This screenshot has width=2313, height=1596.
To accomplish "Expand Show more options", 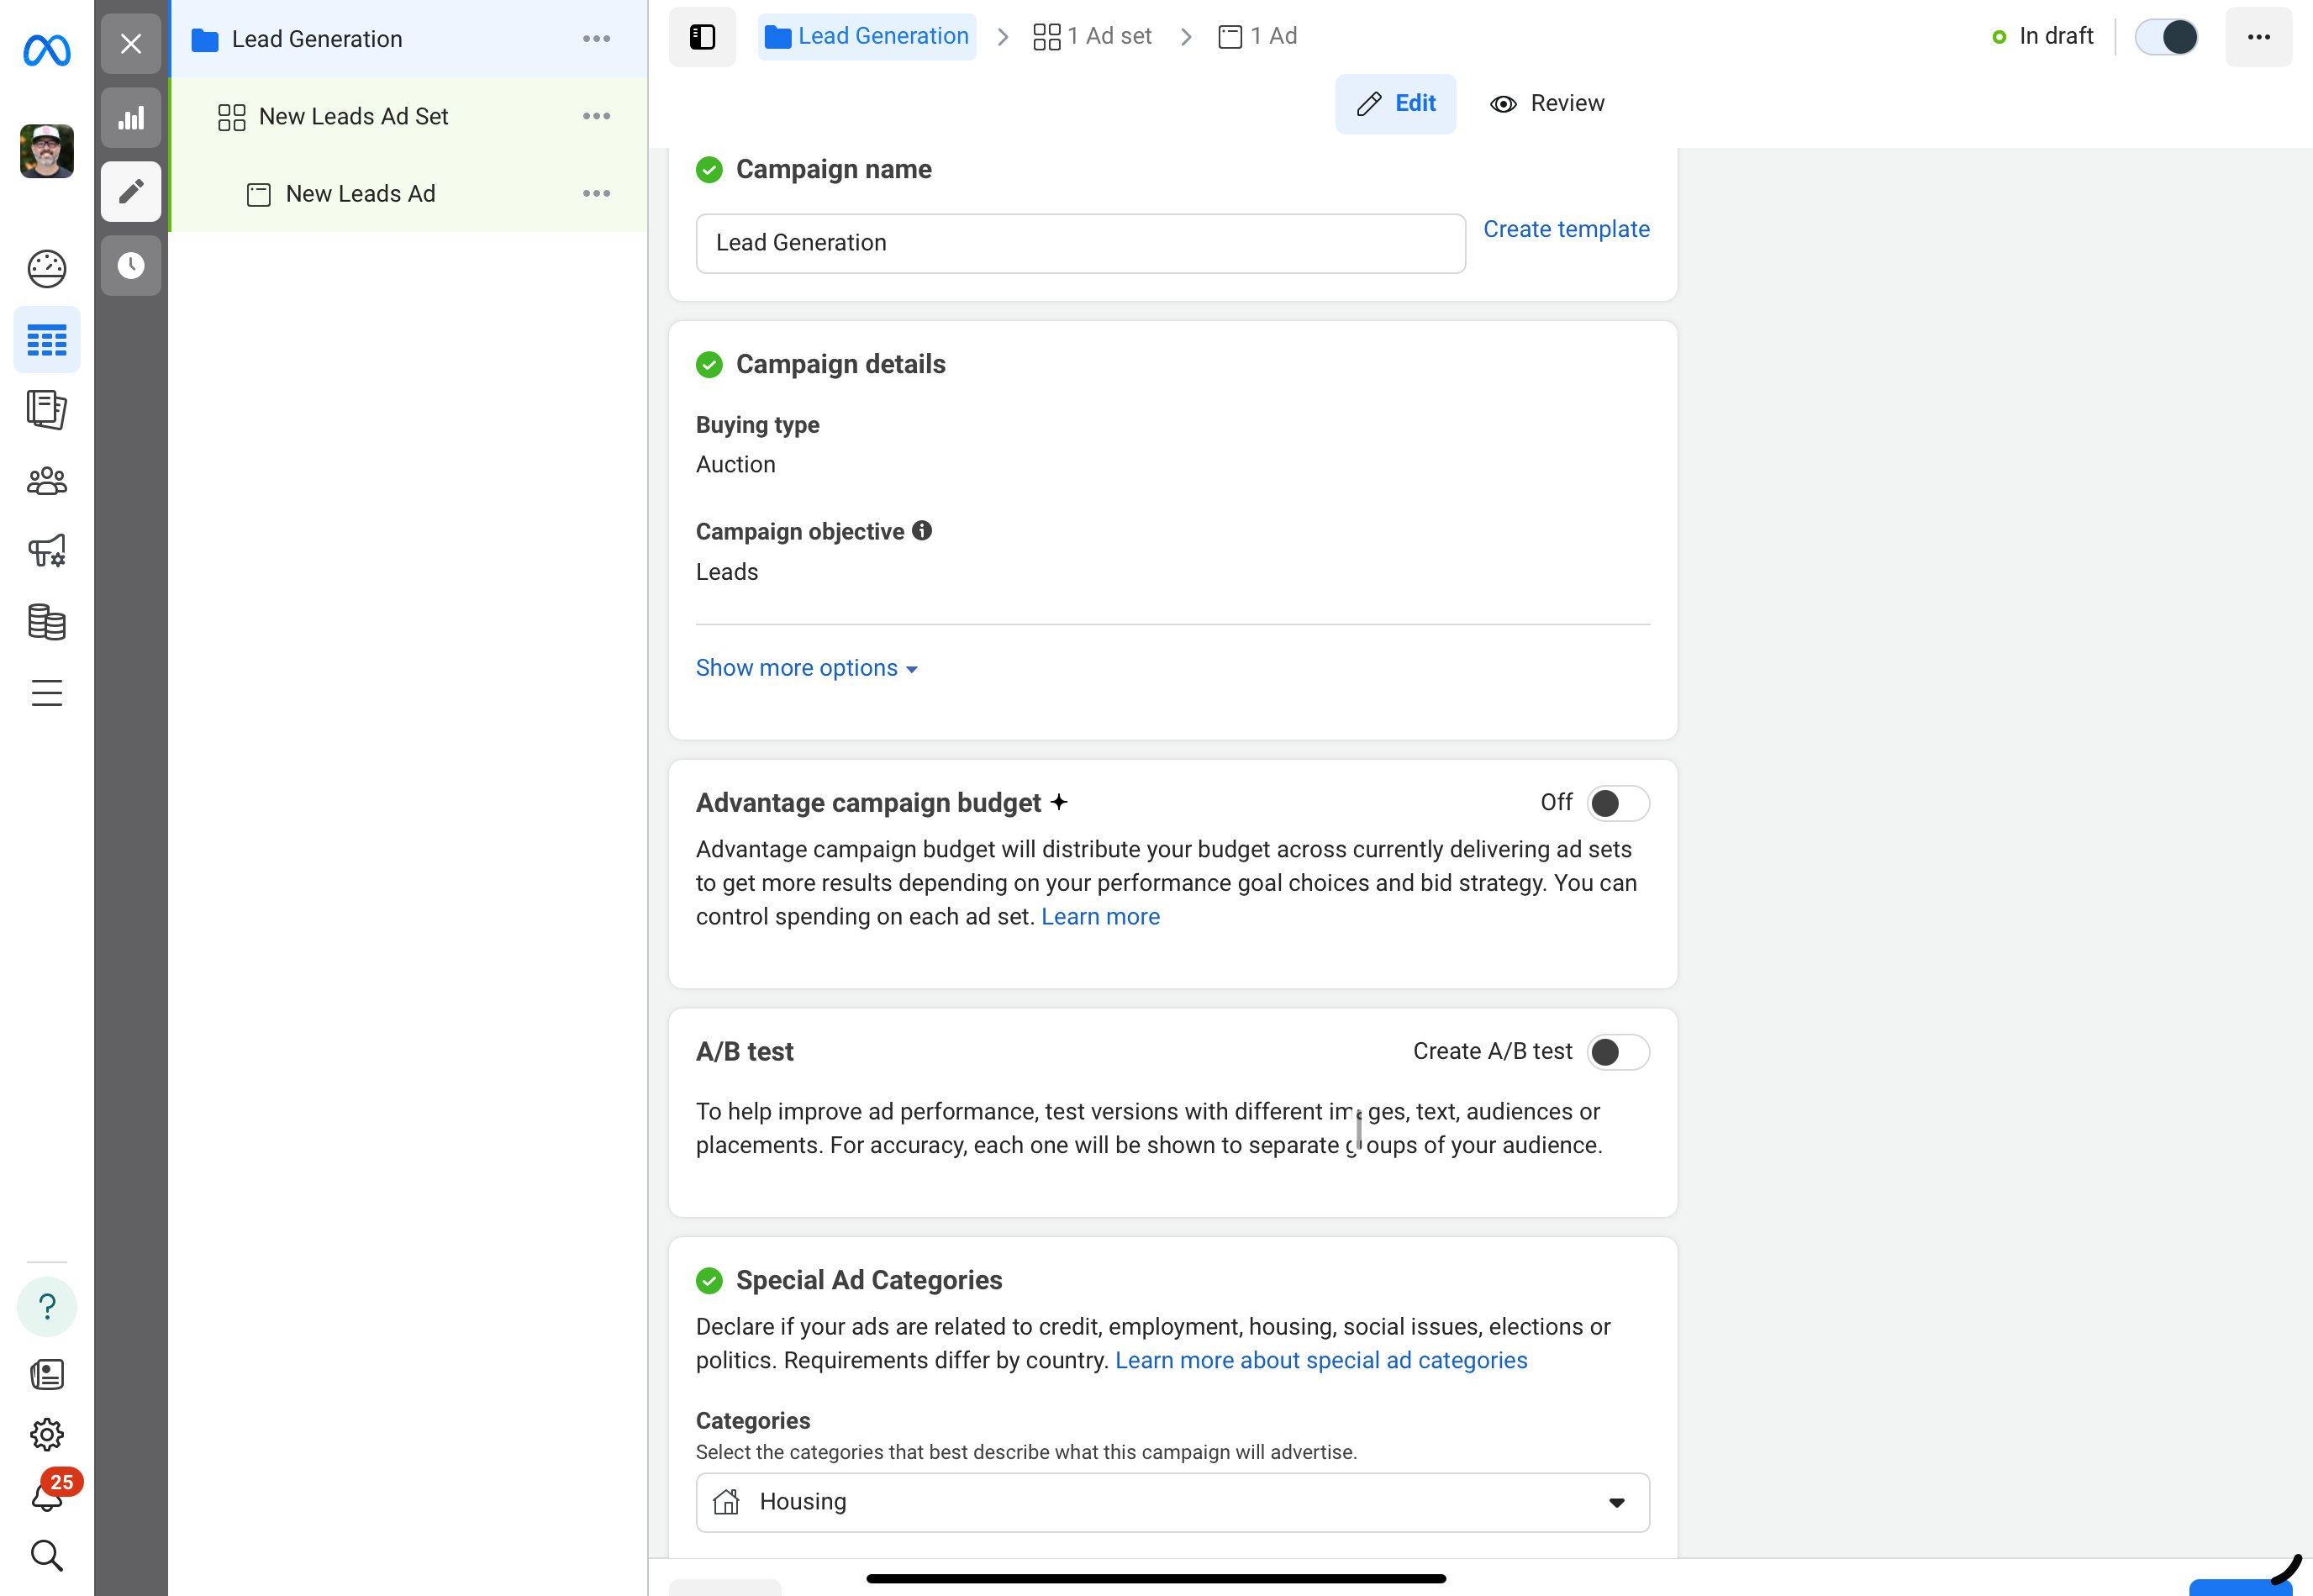I will pyautogui.click(x=806, y=668).
